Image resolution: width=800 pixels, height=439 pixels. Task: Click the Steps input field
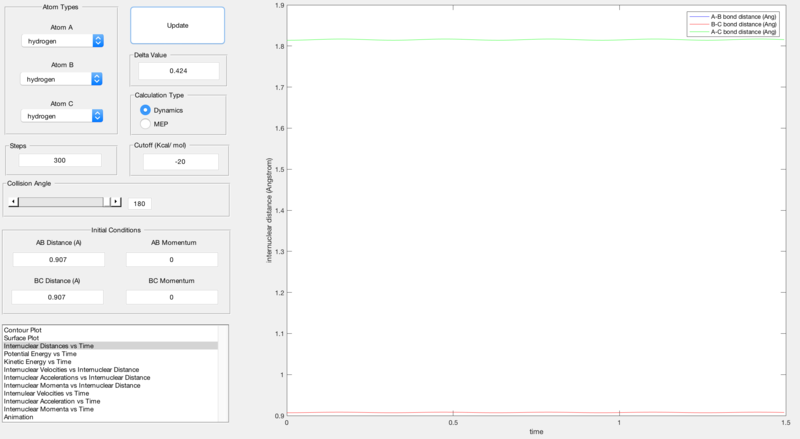click(x=60, y=160)
